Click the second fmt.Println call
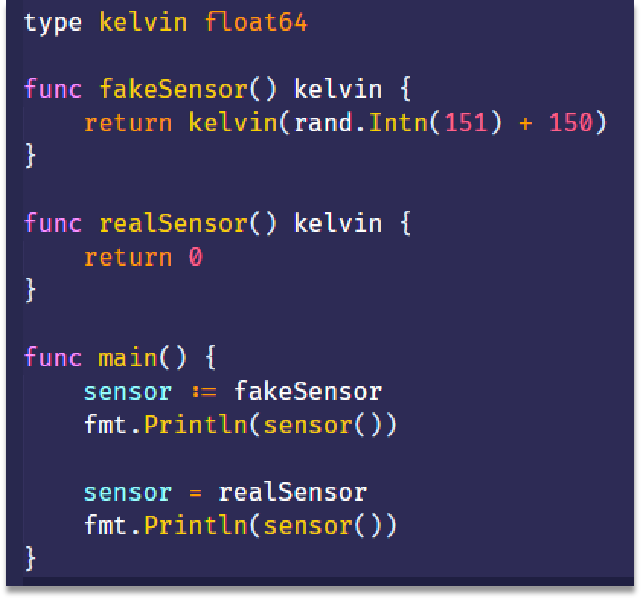Image resolution: width=642 pixels, height=600 pixels. pos(240,525)
